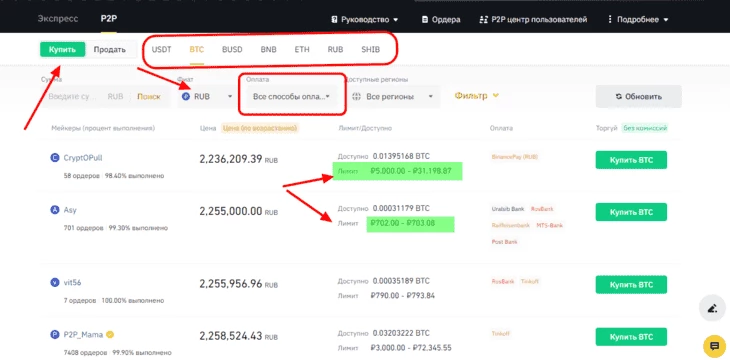The height and width of the screenshot is (360, 730).
Task: Open vit56 maker profile
Action: tap(72, 283)
